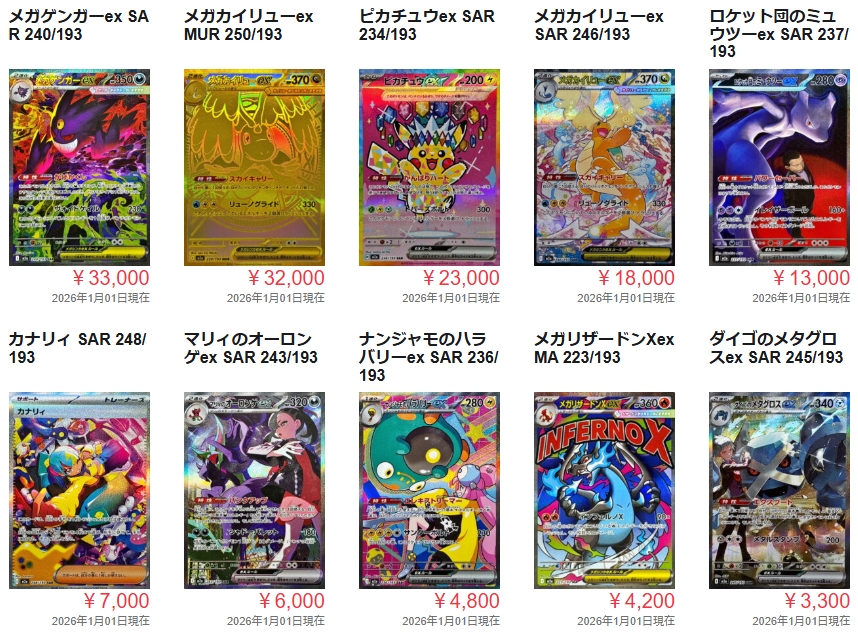Open the gold メガカイリューex MUR card image
The image size is (858, 635).
pos(254,167)
